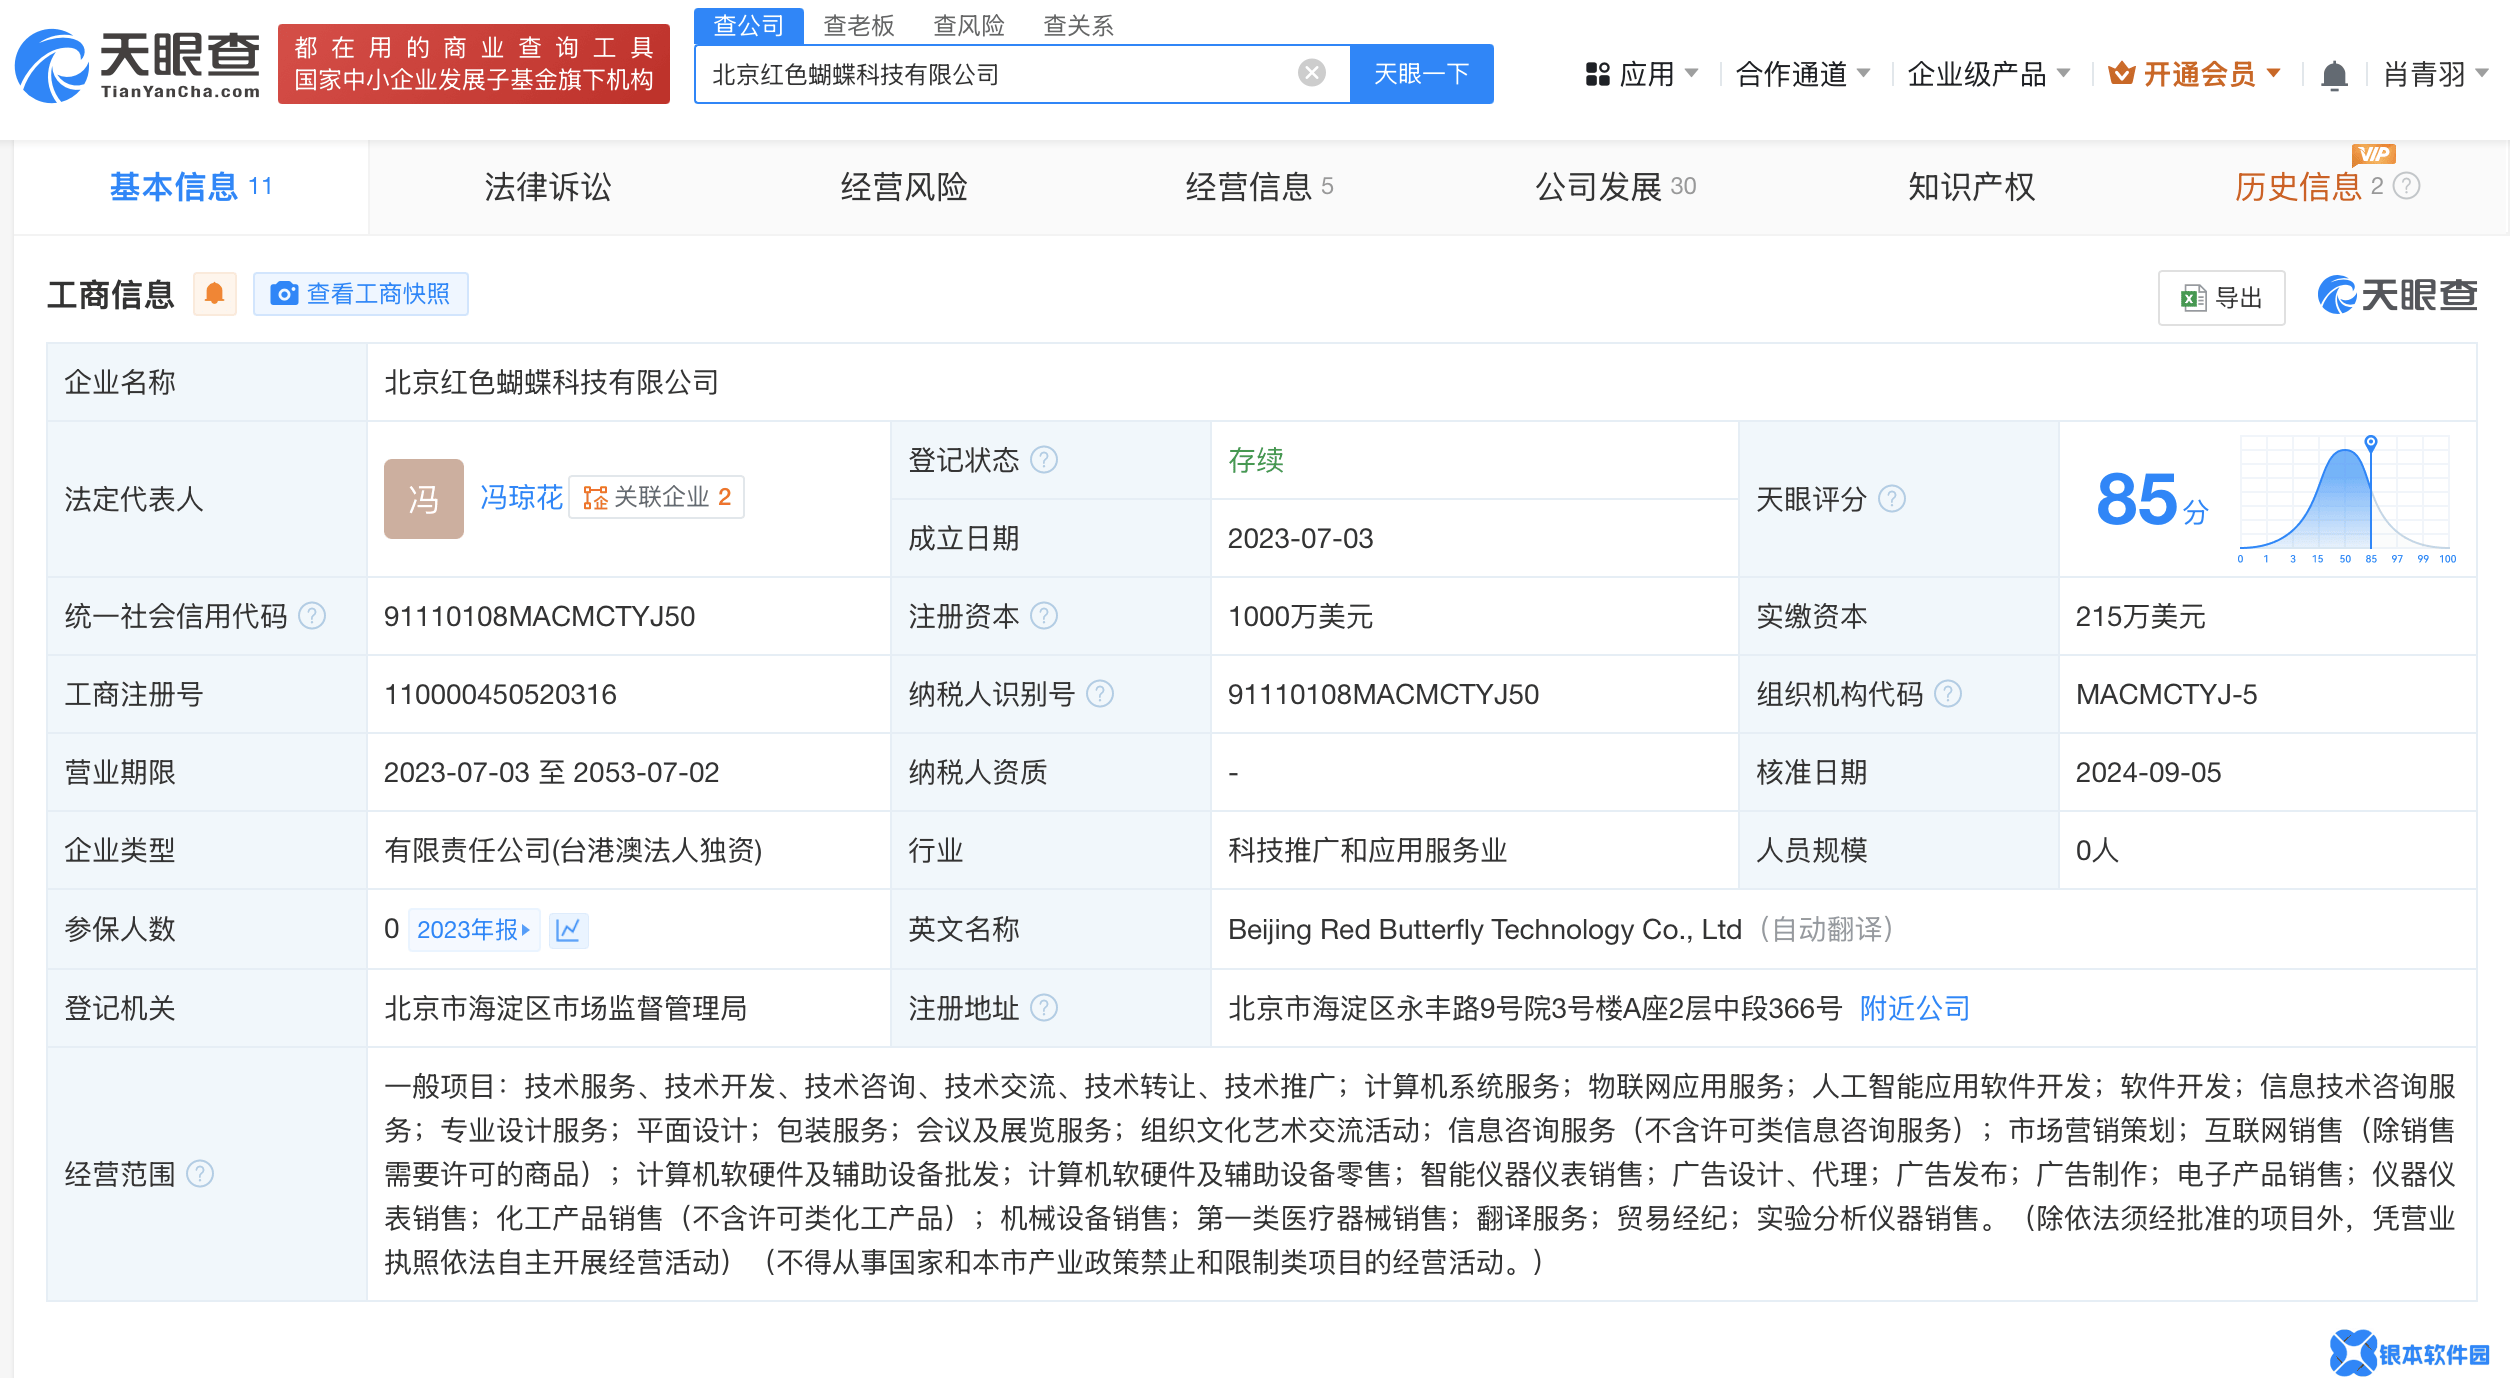The height and width of the screenshot is (1378, 2510).
Task: Click help icon beside 注册地址
Action: point(1044,1008)
